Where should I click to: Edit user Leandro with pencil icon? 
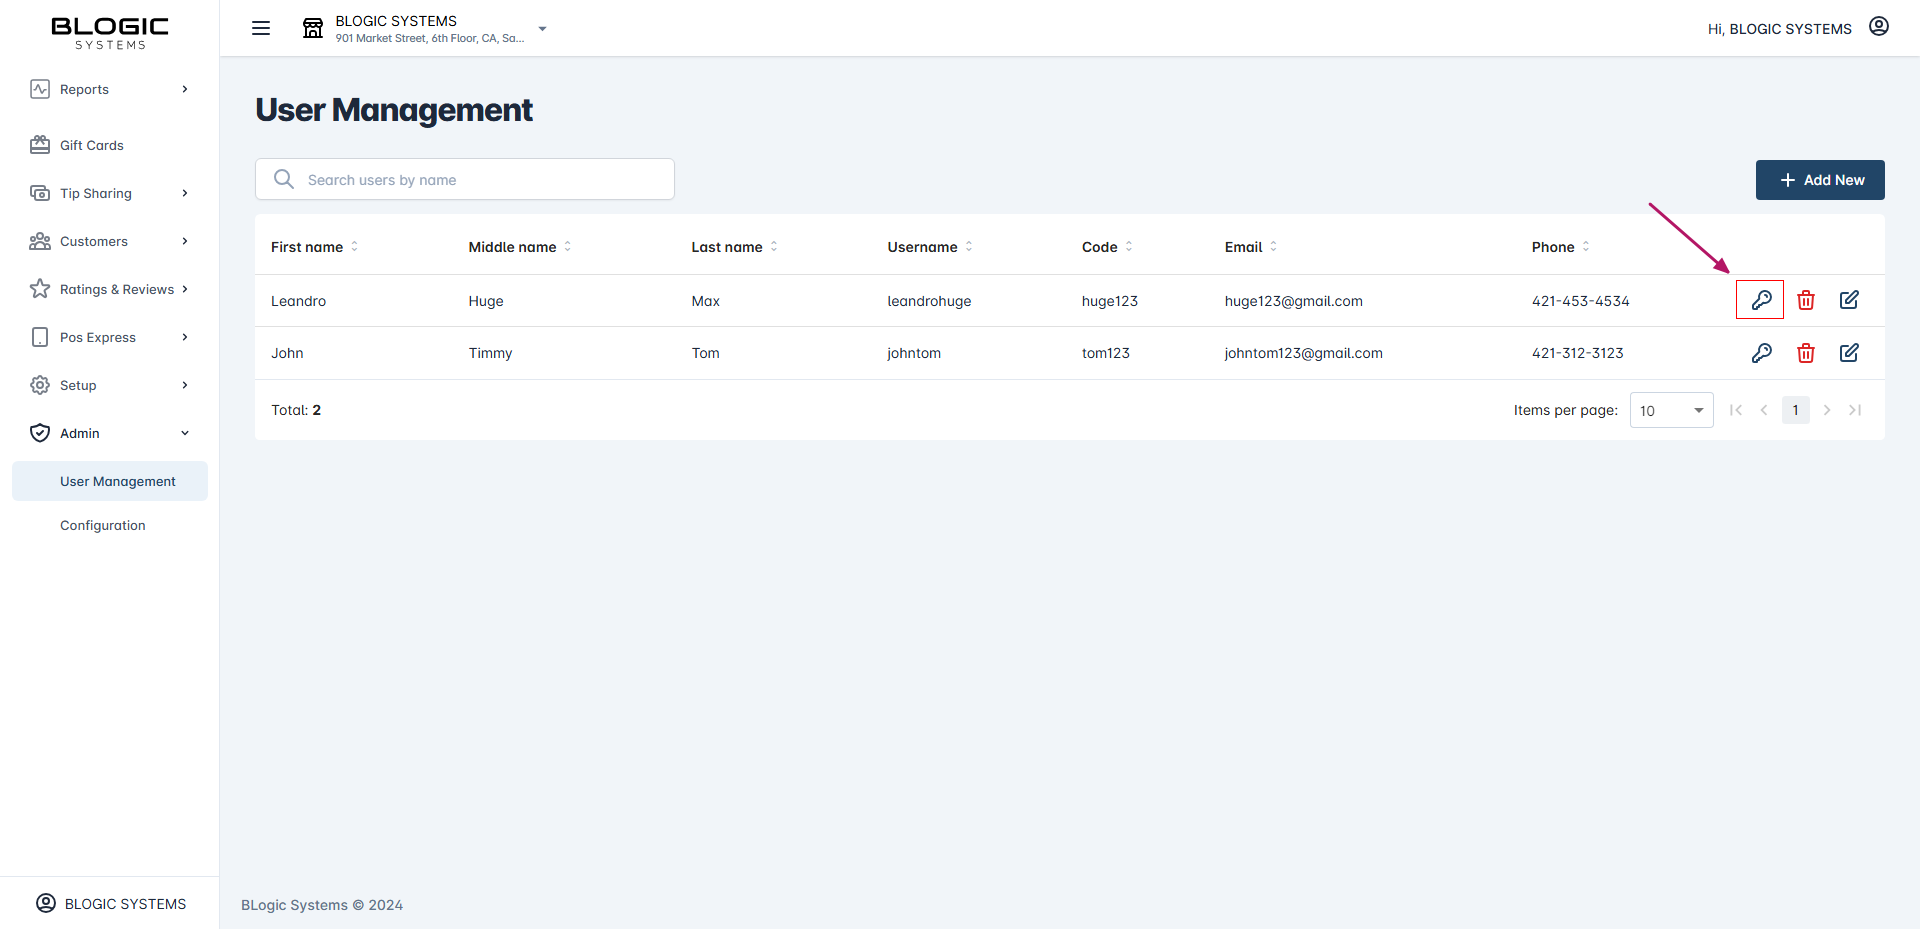click(x=1849, y=300)
